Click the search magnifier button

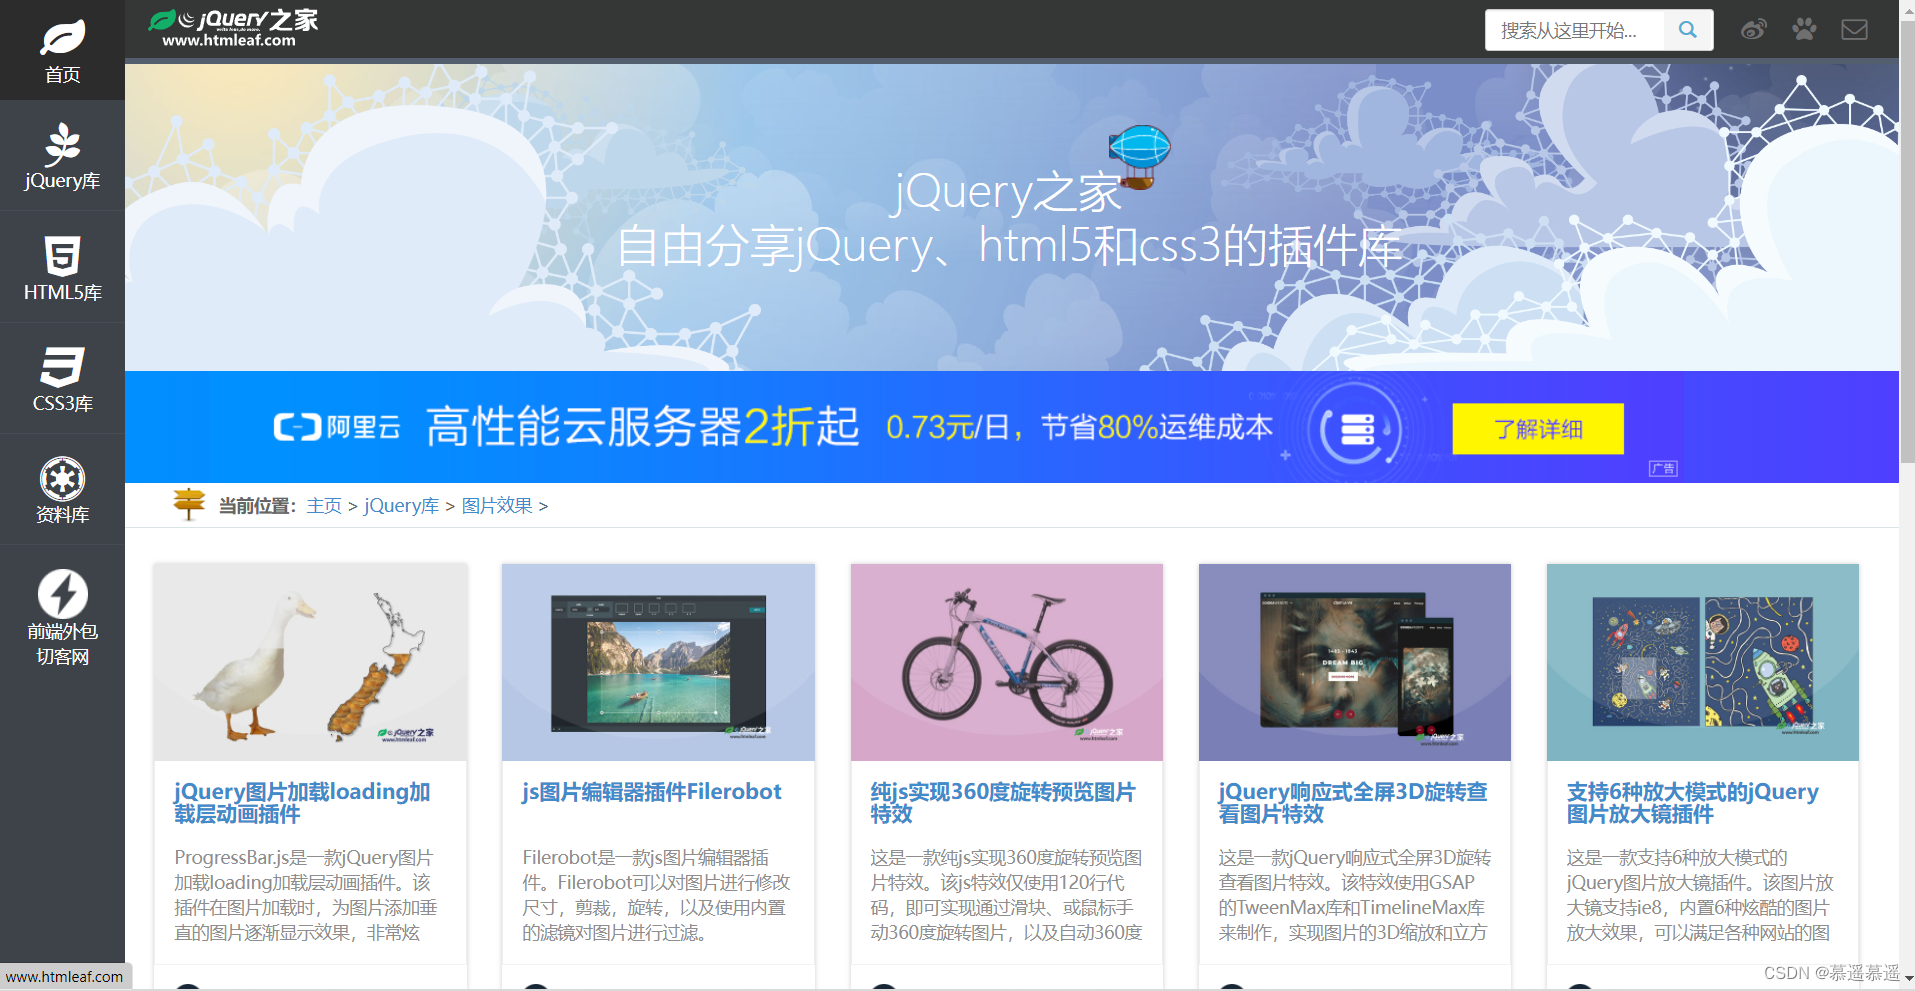(1688, 30)
